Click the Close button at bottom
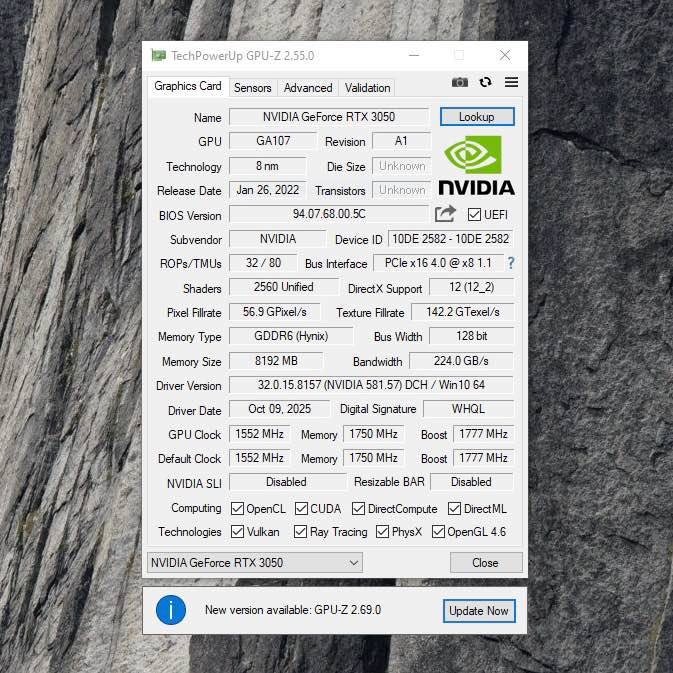673x673 pixels. click(x=486, y=562)
